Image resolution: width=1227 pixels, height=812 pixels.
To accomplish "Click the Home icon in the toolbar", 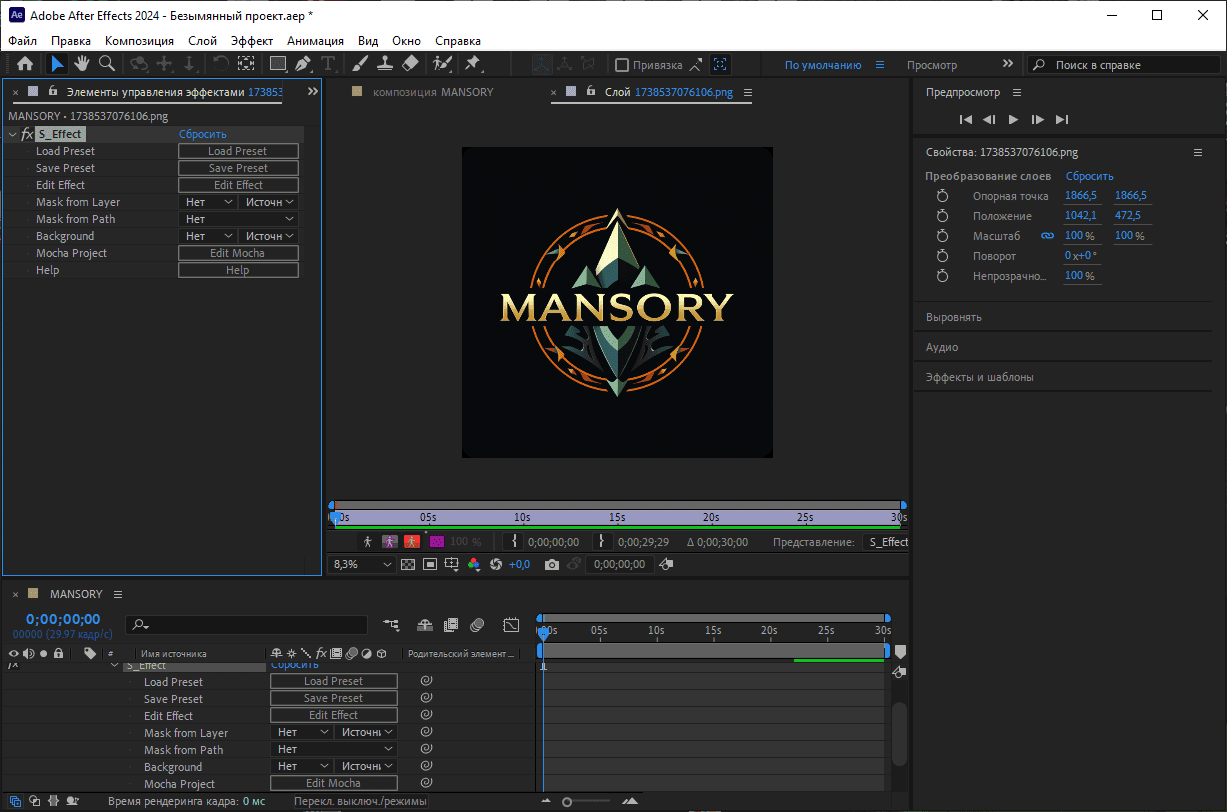I will 25,64.
